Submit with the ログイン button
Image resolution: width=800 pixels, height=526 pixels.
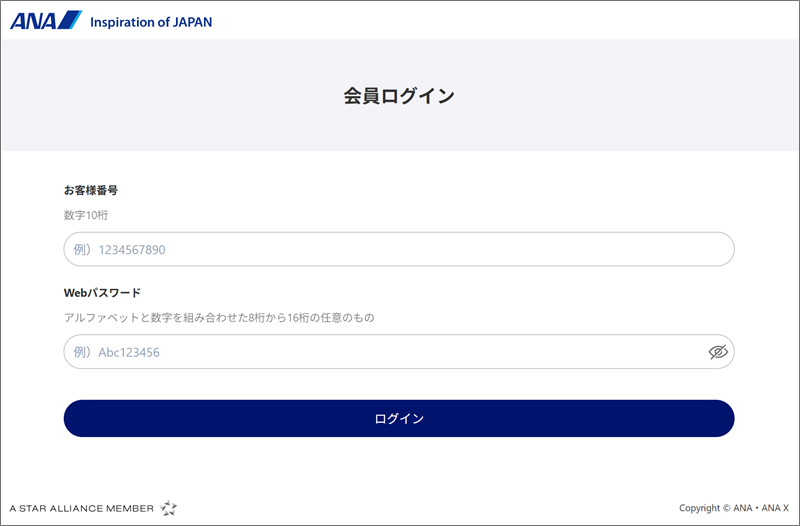coord(399,418)
